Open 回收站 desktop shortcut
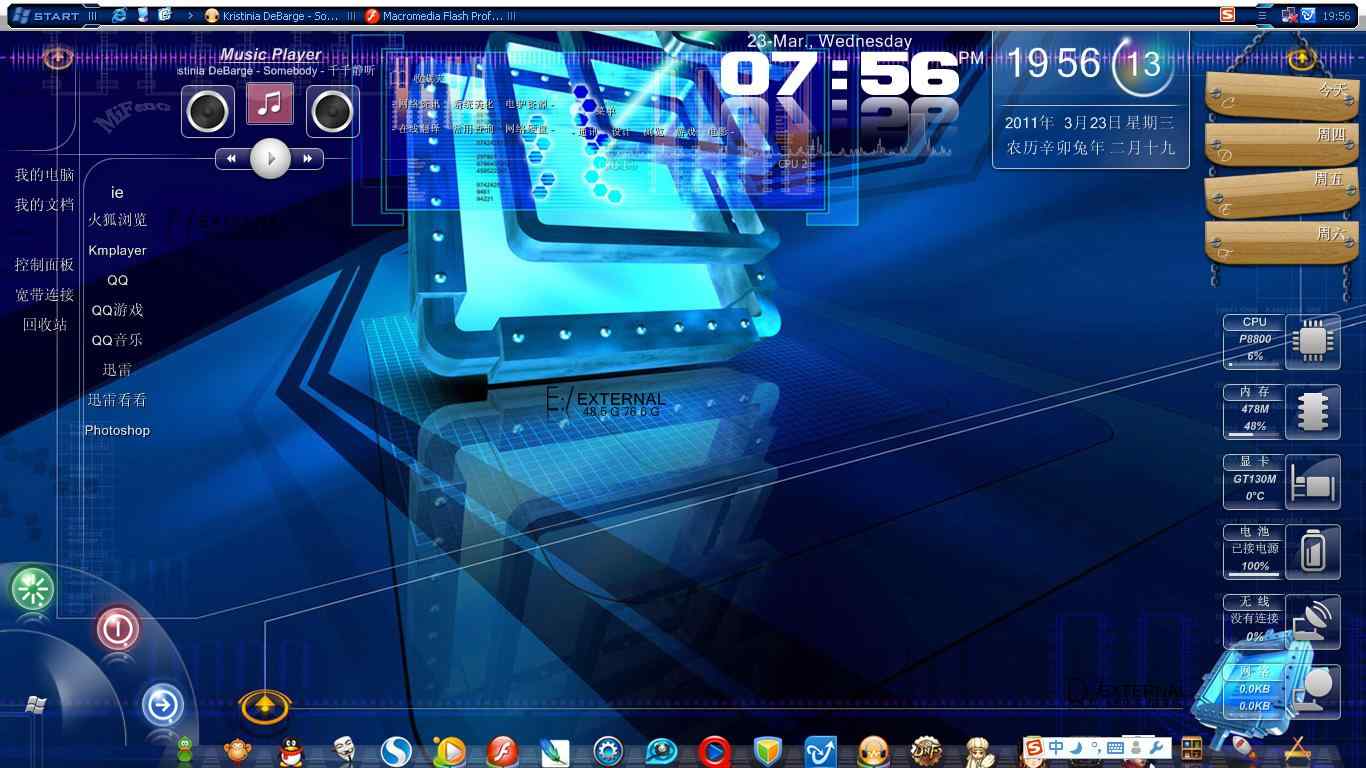 click(x=45, y=325)
